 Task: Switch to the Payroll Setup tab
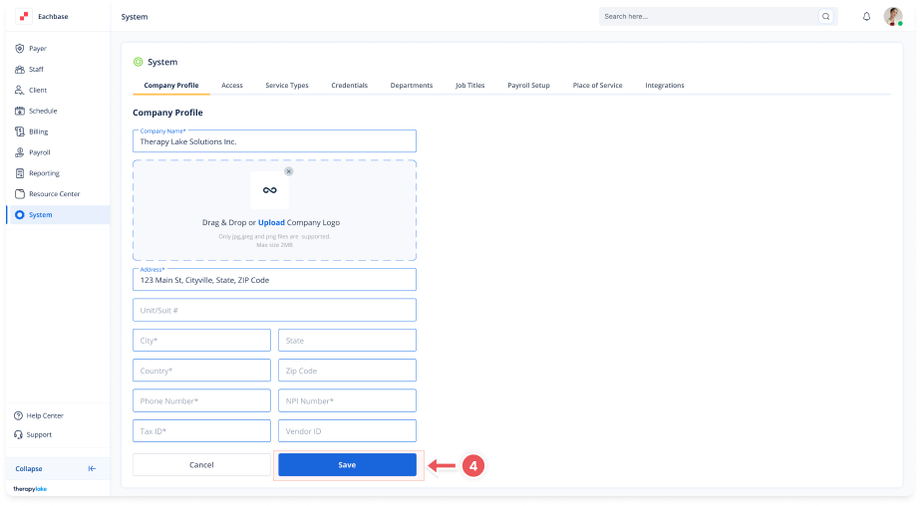pyautogui.click(x=529, y=85)
